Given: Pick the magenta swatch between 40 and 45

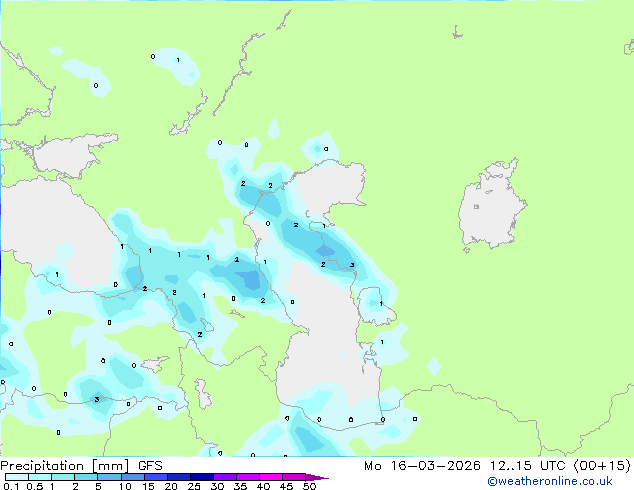Looking at the screenshot, I should pos(271,477).
